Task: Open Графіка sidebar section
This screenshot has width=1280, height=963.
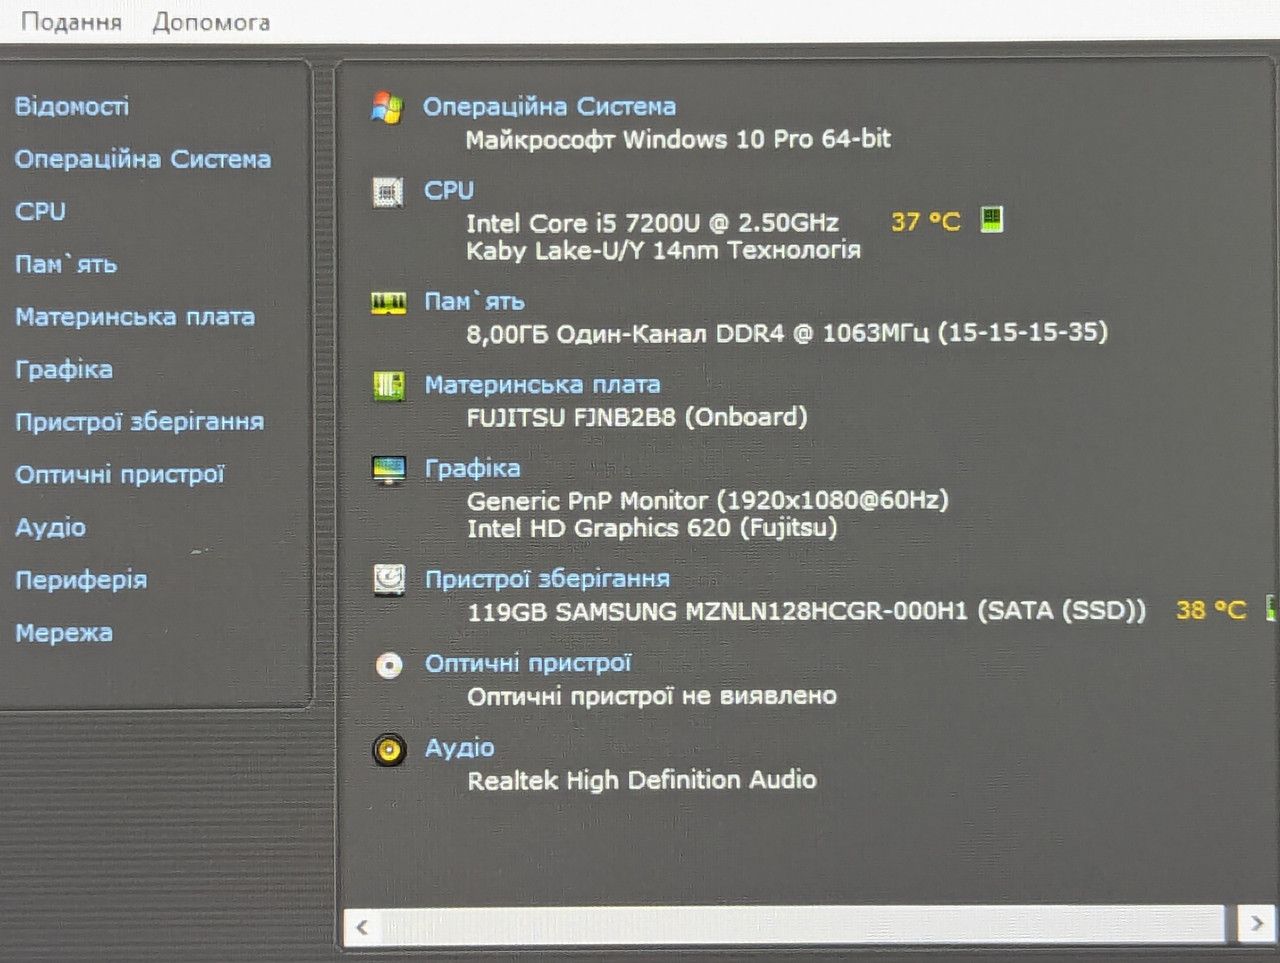Action: tap(64, 369)
